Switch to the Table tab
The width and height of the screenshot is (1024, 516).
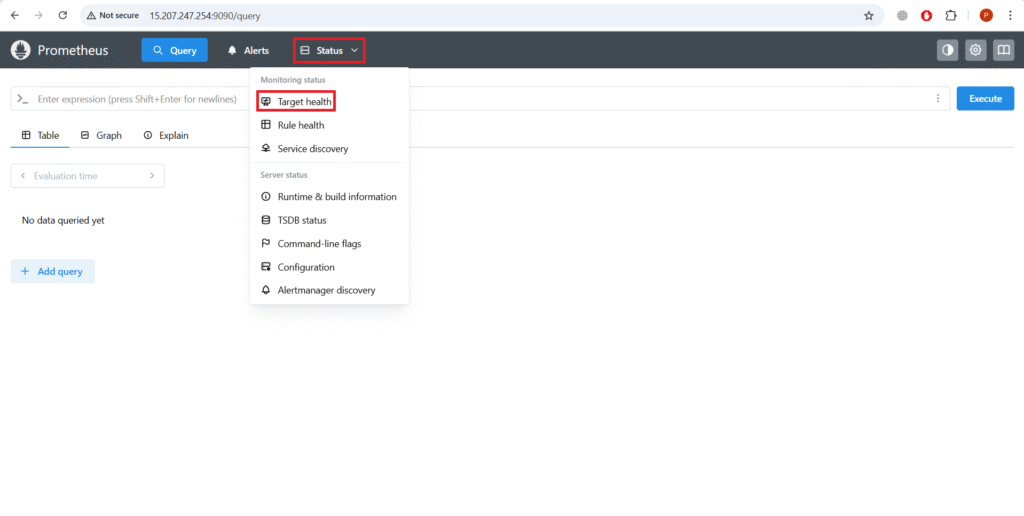click(x=40, y=135)
